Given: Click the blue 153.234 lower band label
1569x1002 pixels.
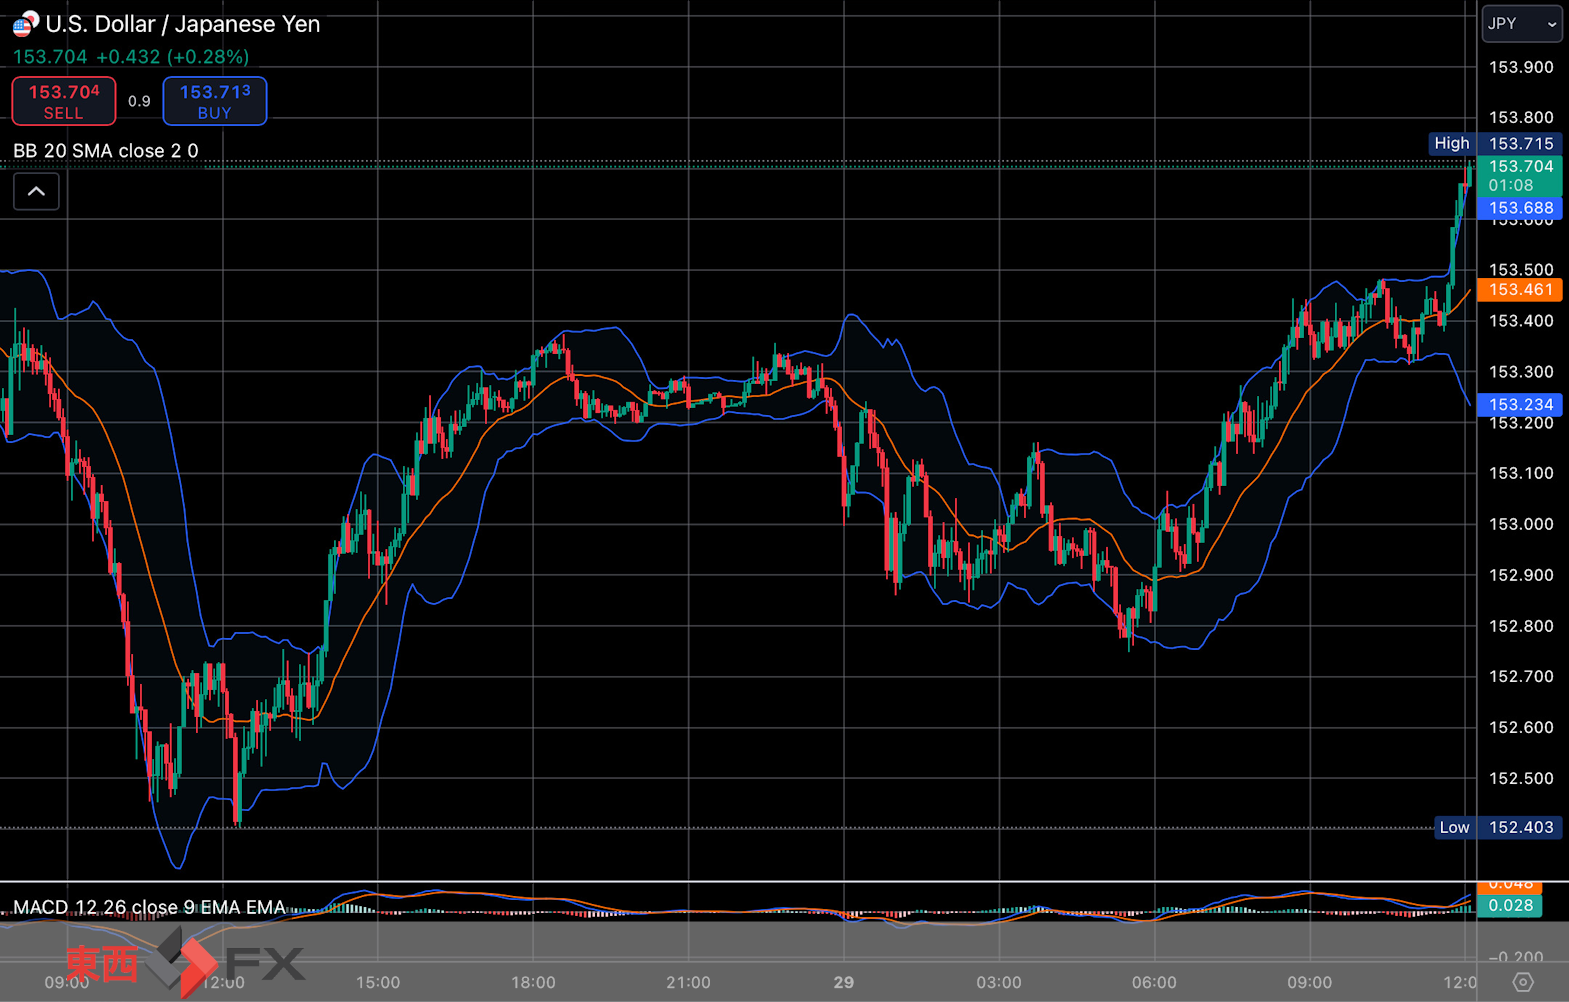Looking at the screenshot, I should [1520, 405].
